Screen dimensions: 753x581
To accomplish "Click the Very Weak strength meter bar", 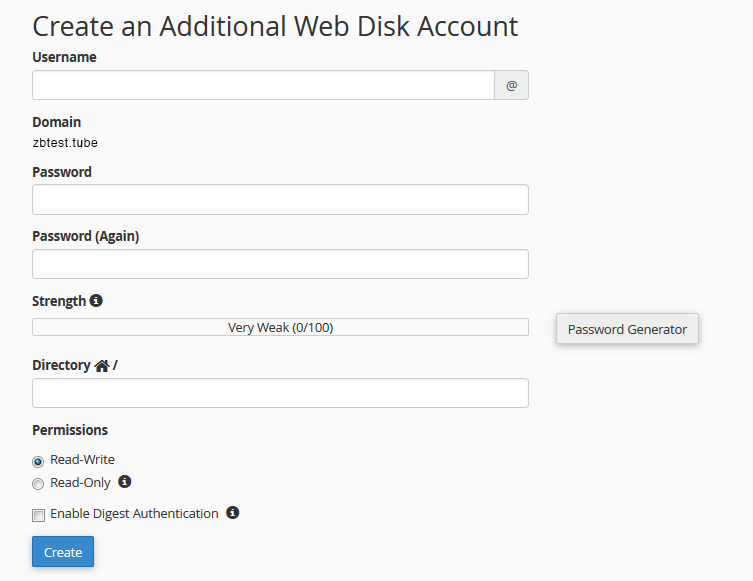I will tap(280, 327).
